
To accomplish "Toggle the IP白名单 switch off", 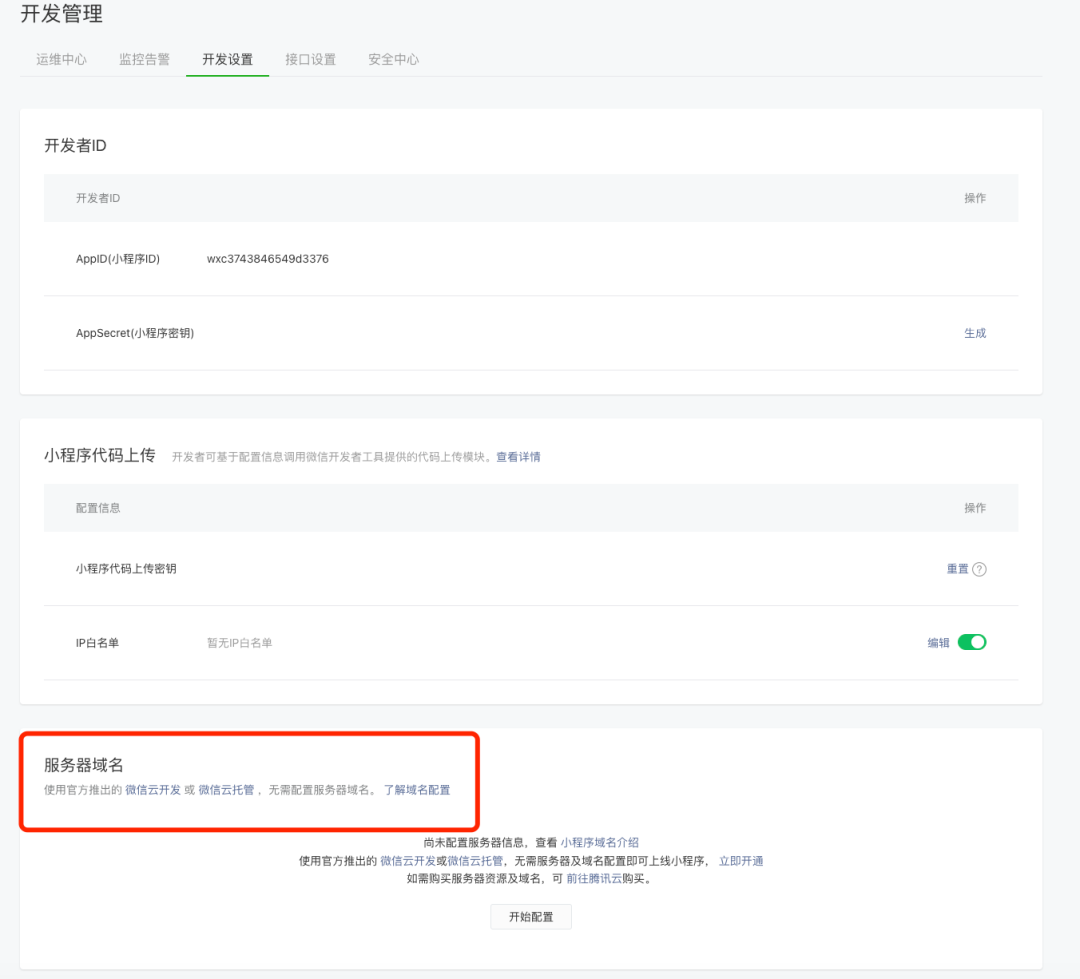I will tap(972, 642).
